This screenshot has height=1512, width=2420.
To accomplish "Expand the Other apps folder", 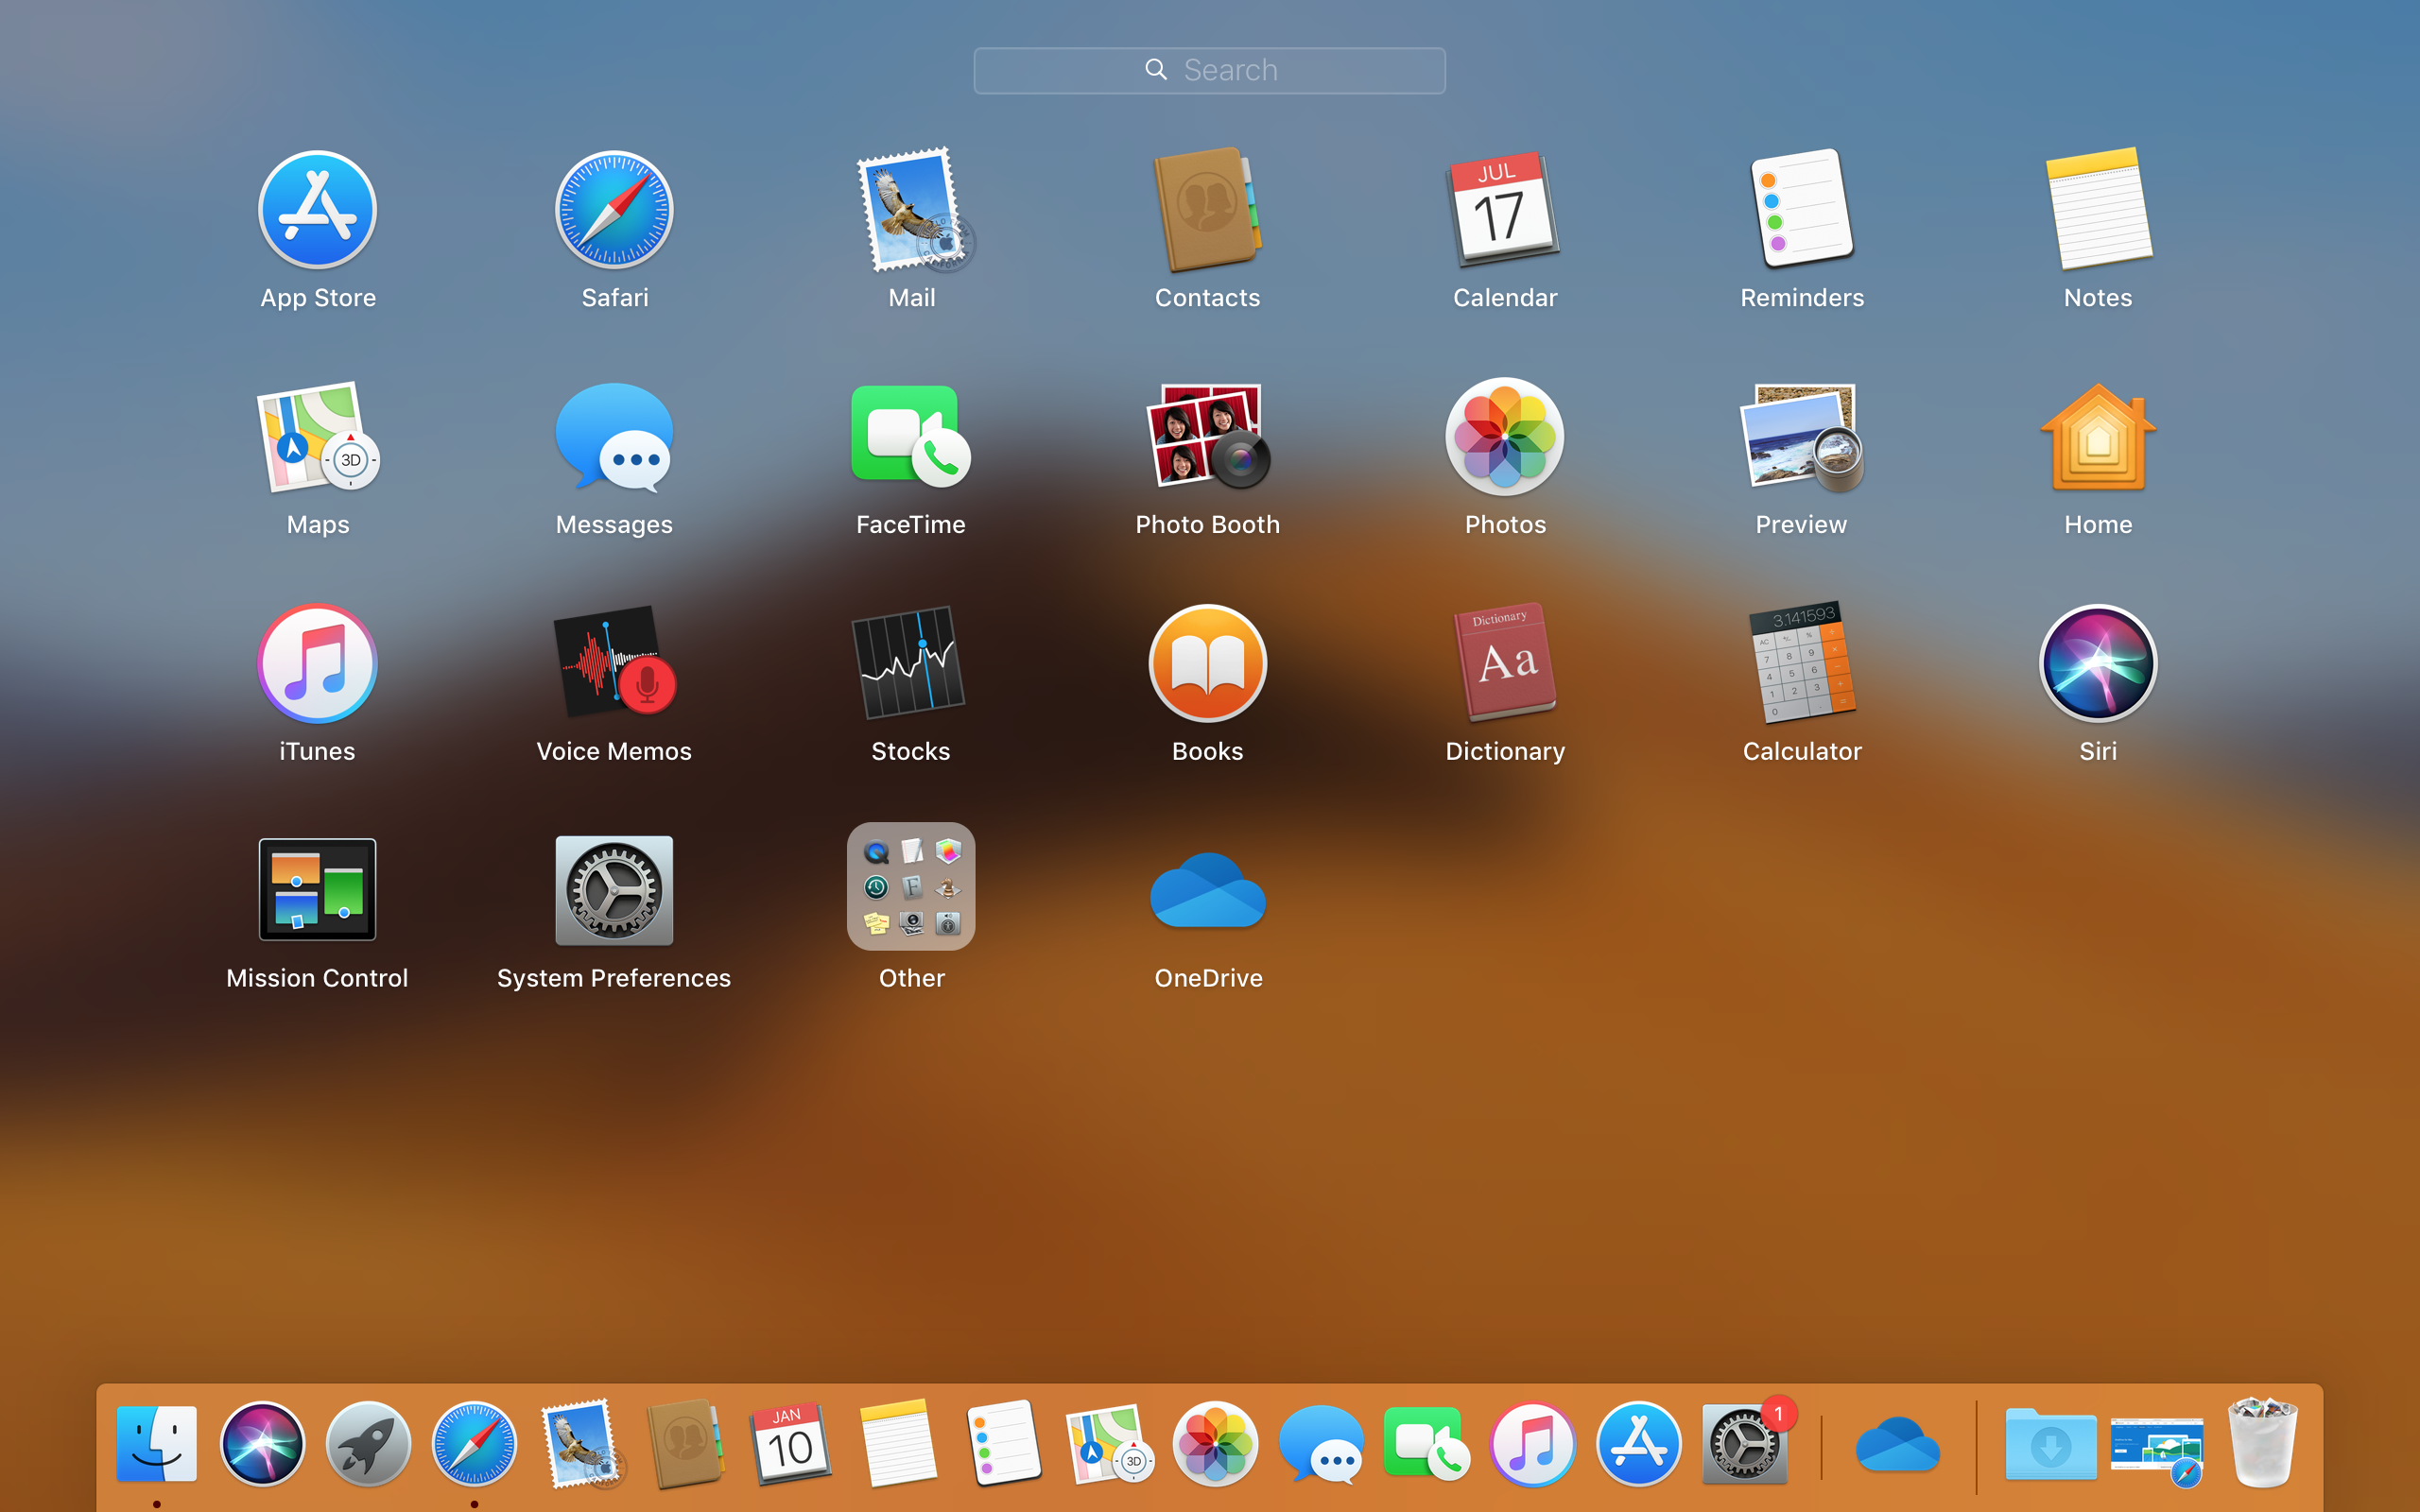I will 910,887.
